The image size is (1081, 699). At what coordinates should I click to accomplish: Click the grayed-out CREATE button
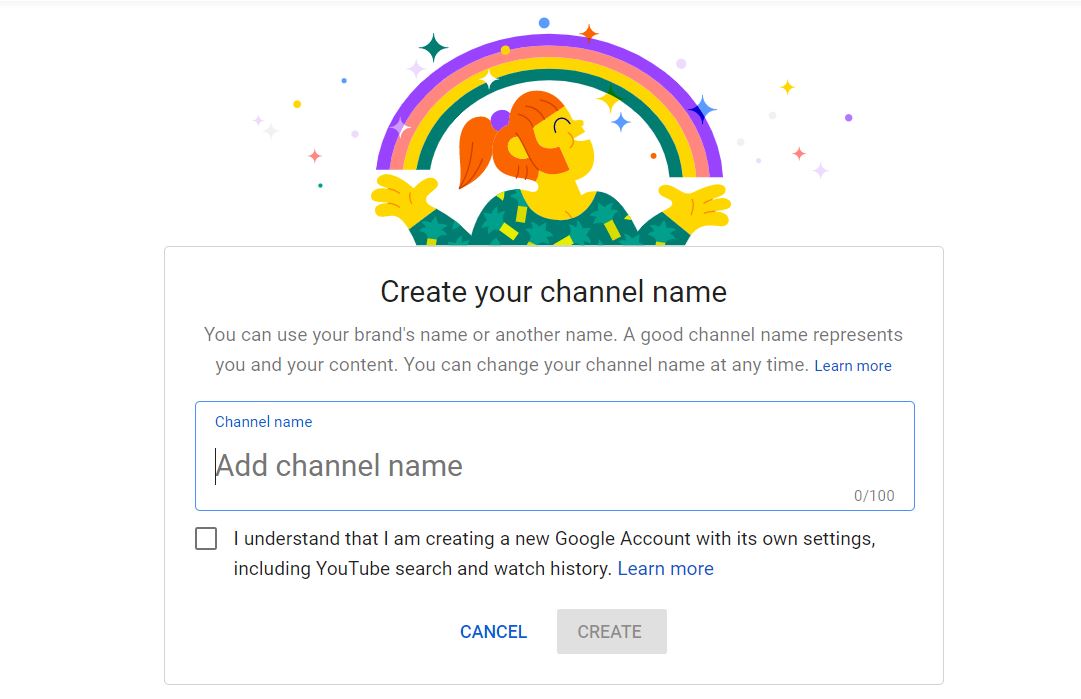pyautogui.click(x=612, y=631)
